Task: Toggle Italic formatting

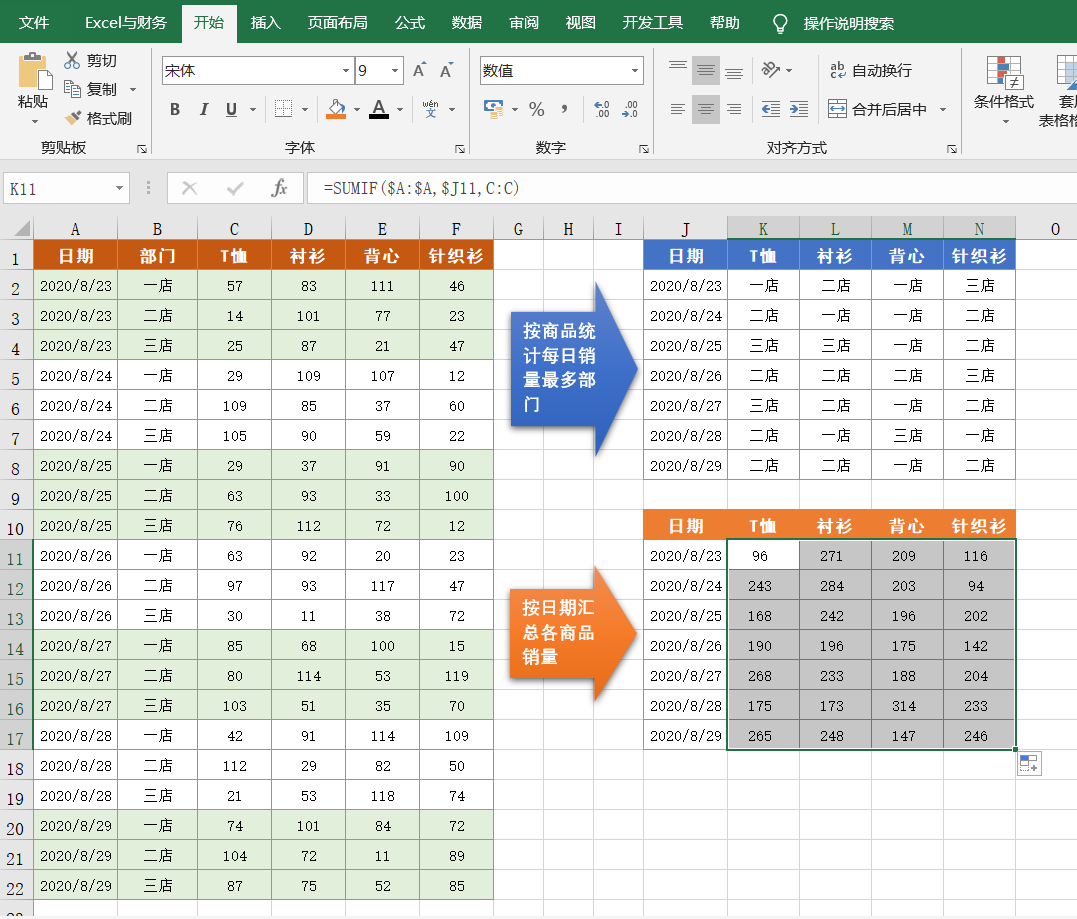Action: point(203,109)
